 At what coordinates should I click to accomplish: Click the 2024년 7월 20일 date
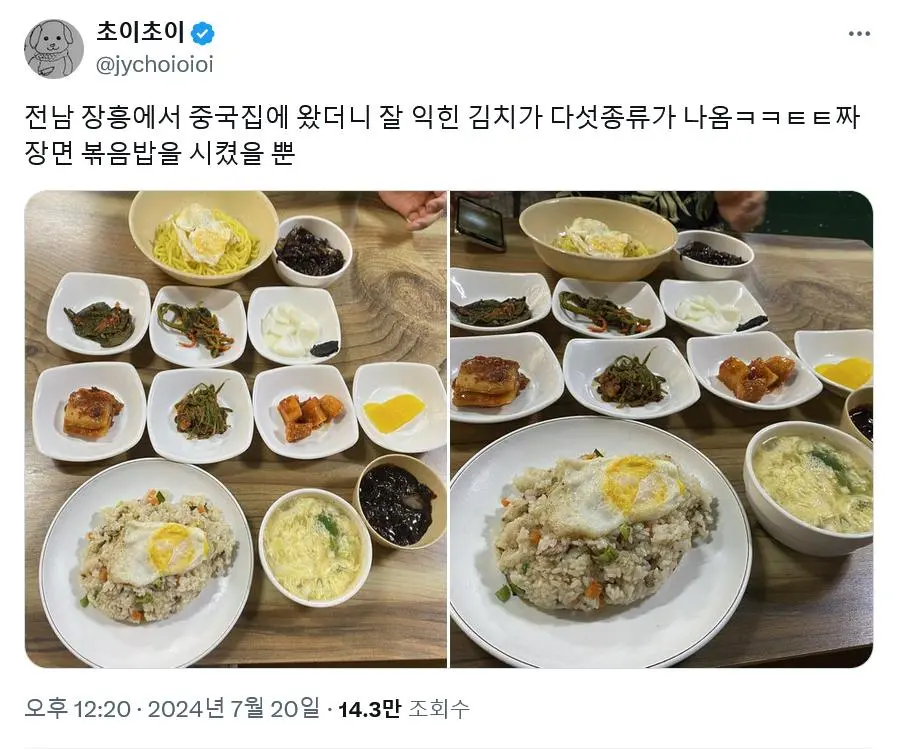234,709
